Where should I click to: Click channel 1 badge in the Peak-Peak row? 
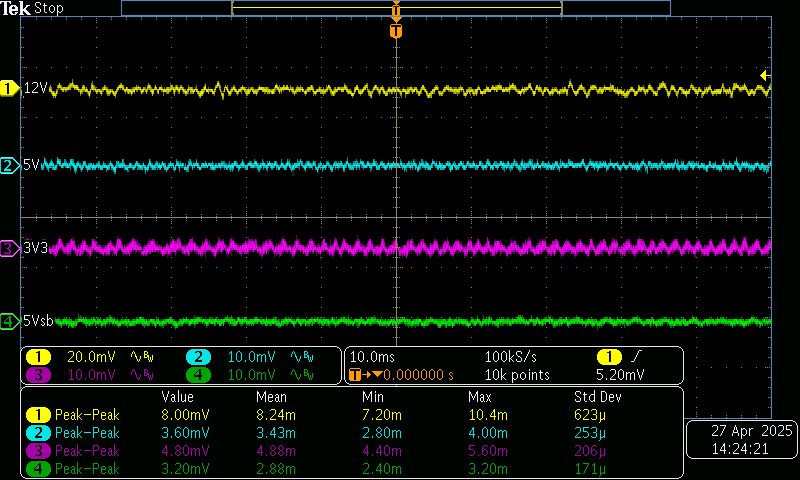(x=38, y=415)
